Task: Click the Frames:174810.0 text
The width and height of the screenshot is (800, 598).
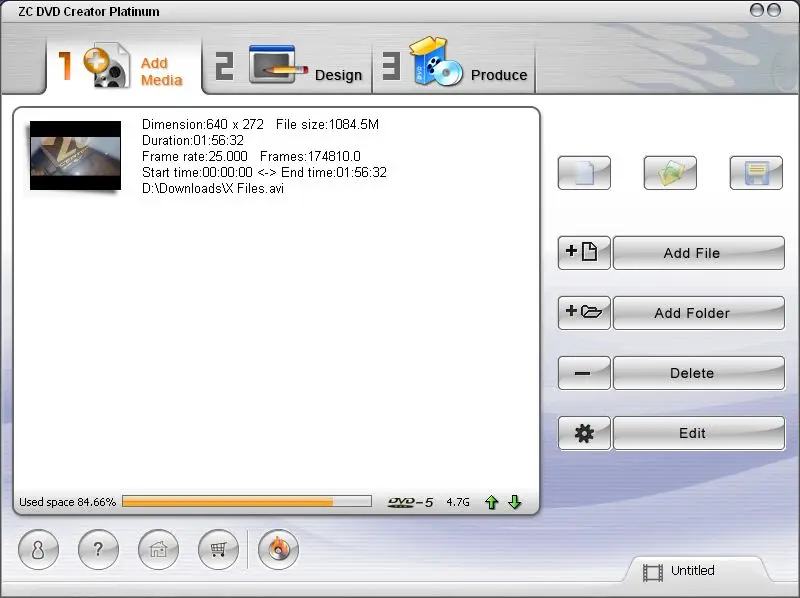Action: pyautogui.click(x=310, y=156)
